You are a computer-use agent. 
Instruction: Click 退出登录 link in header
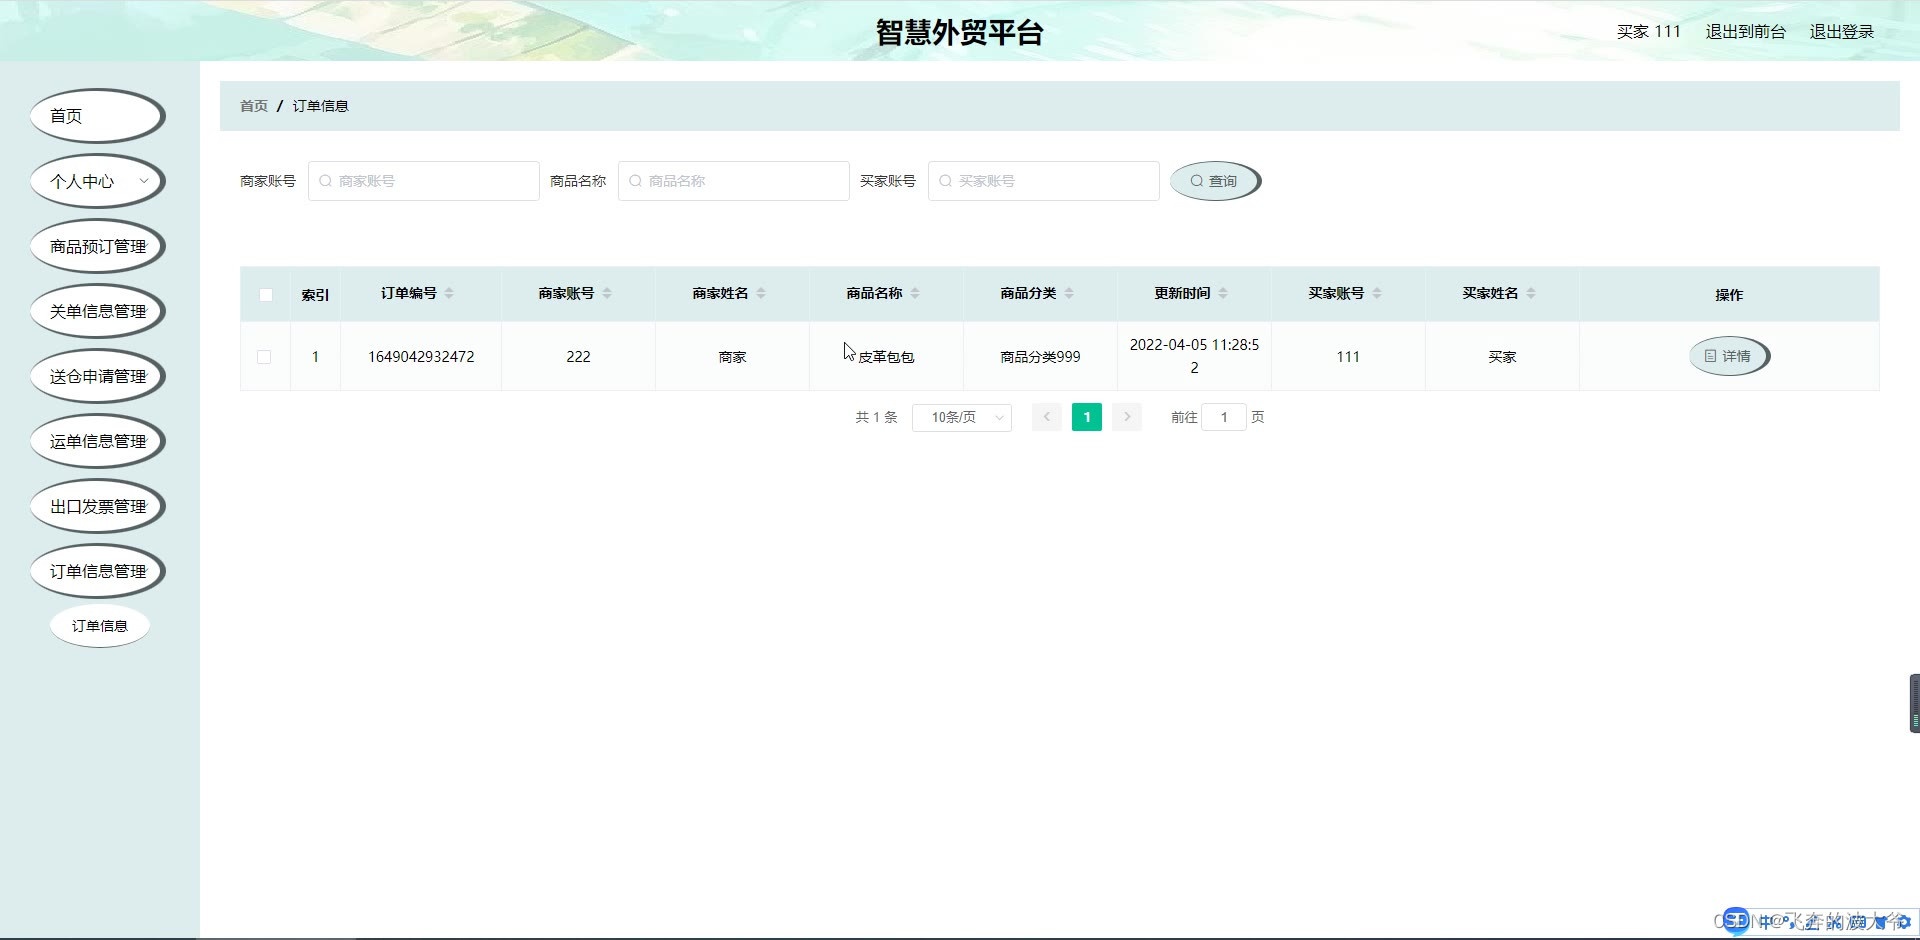coord(1841,32)
